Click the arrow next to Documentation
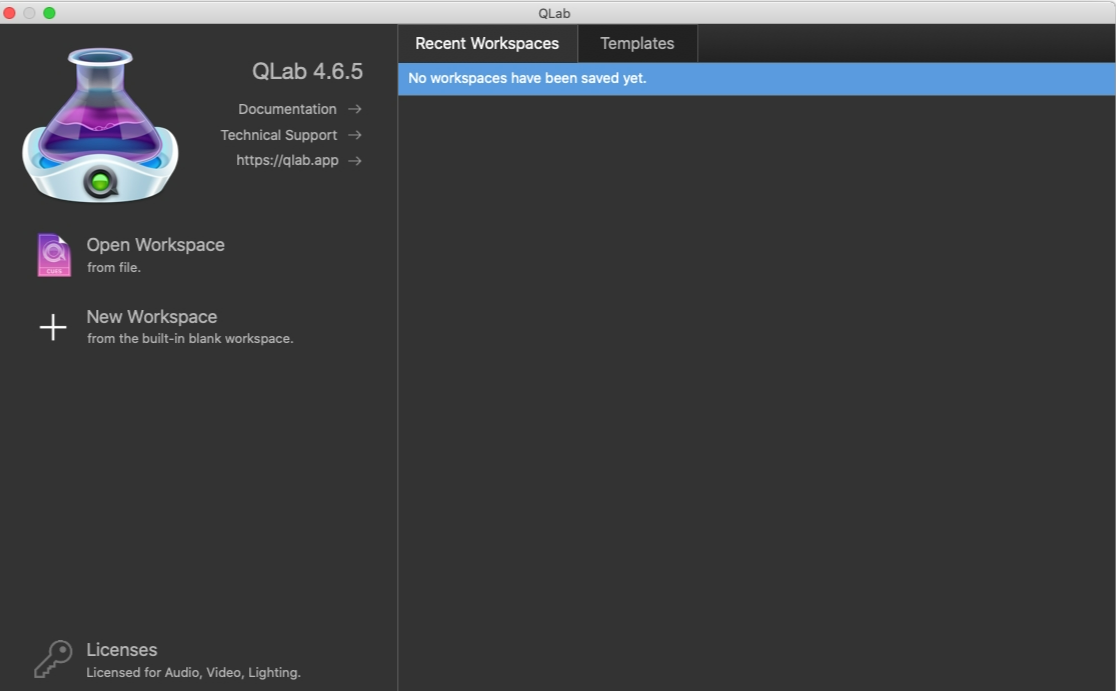1116x691 pixels. pos(354,109)
